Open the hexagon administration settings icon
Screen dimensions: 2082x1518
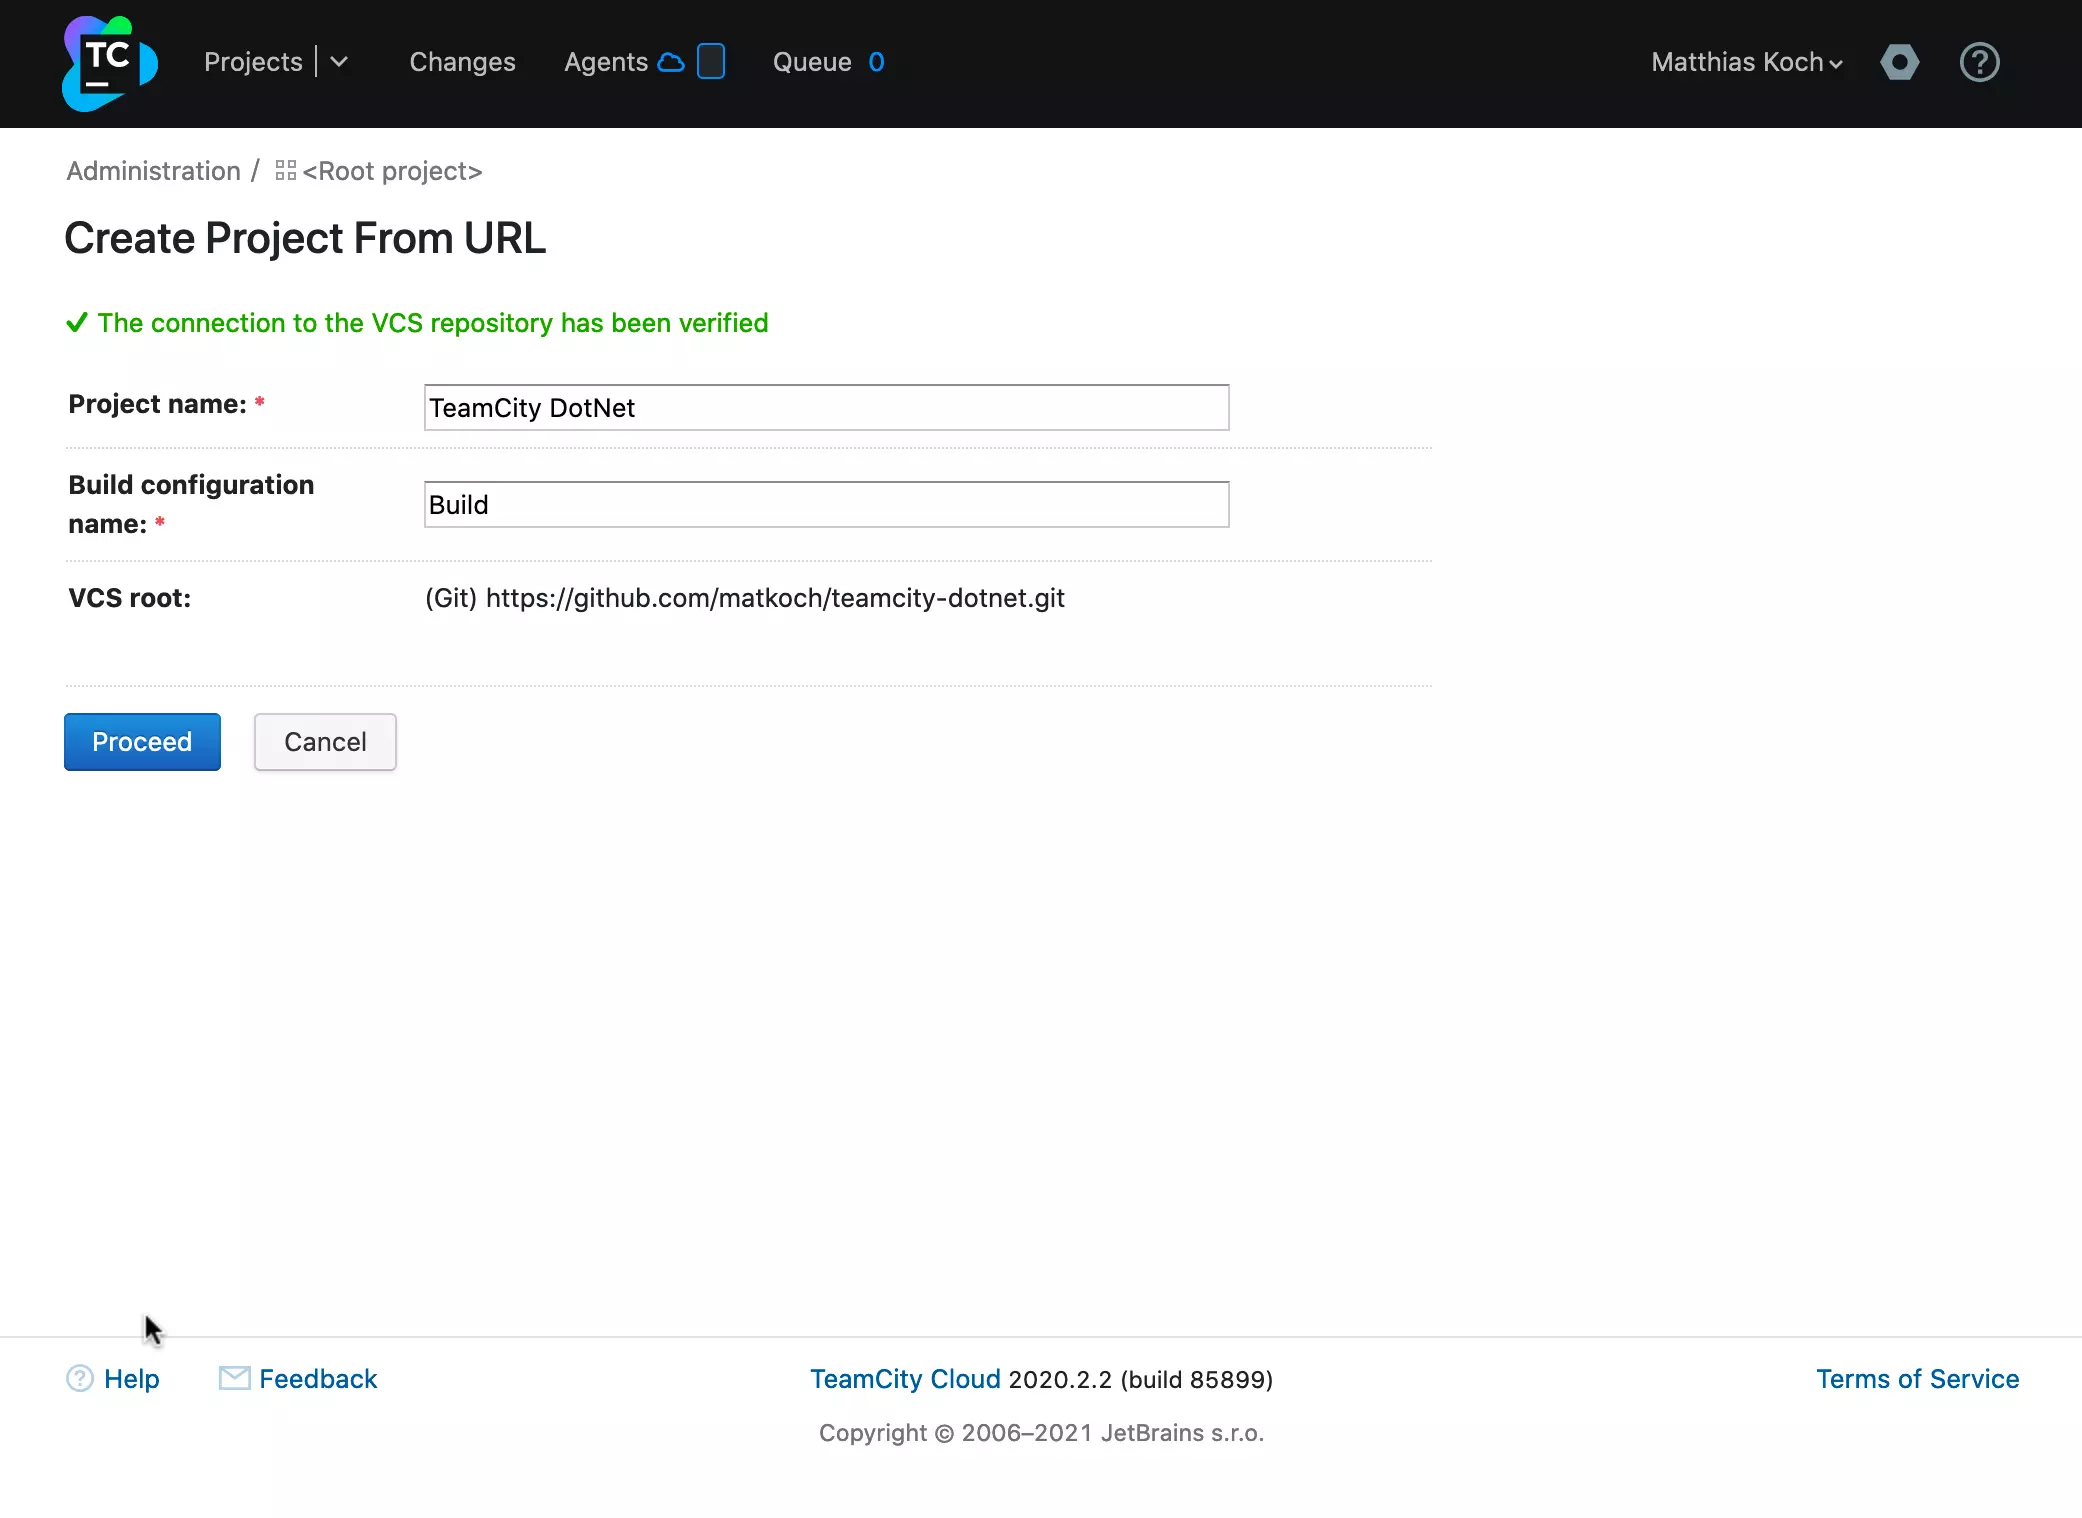(x=1899, y=62)
